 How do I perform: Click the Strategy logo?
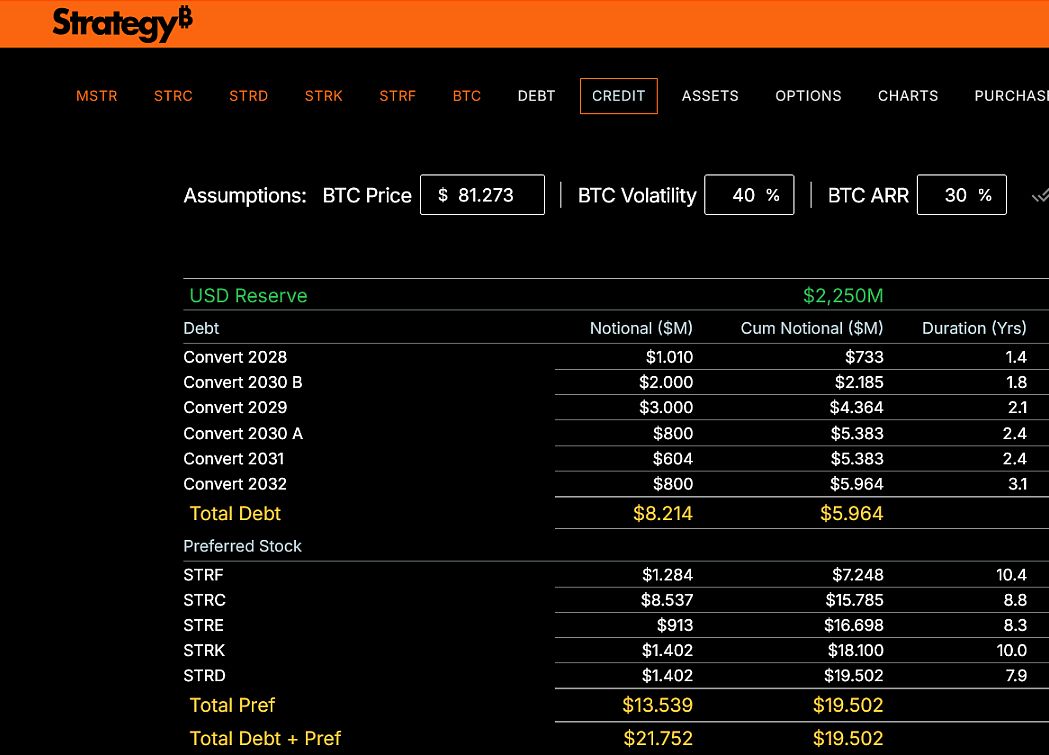click(x=122, y=24)
